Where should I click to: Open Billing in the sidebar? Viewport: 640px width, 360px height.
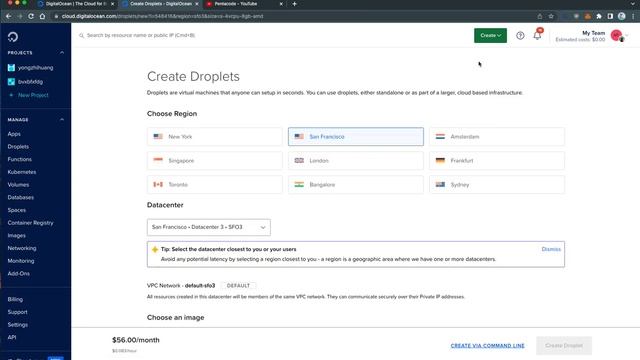[x=15, y=299]
